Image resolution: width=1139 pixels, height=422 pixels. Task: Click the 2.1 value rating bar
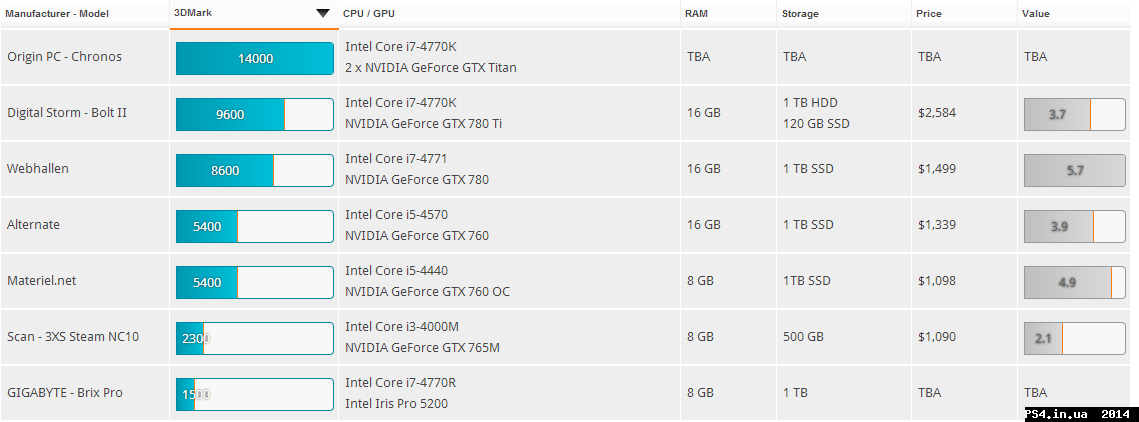[1075, 338]
